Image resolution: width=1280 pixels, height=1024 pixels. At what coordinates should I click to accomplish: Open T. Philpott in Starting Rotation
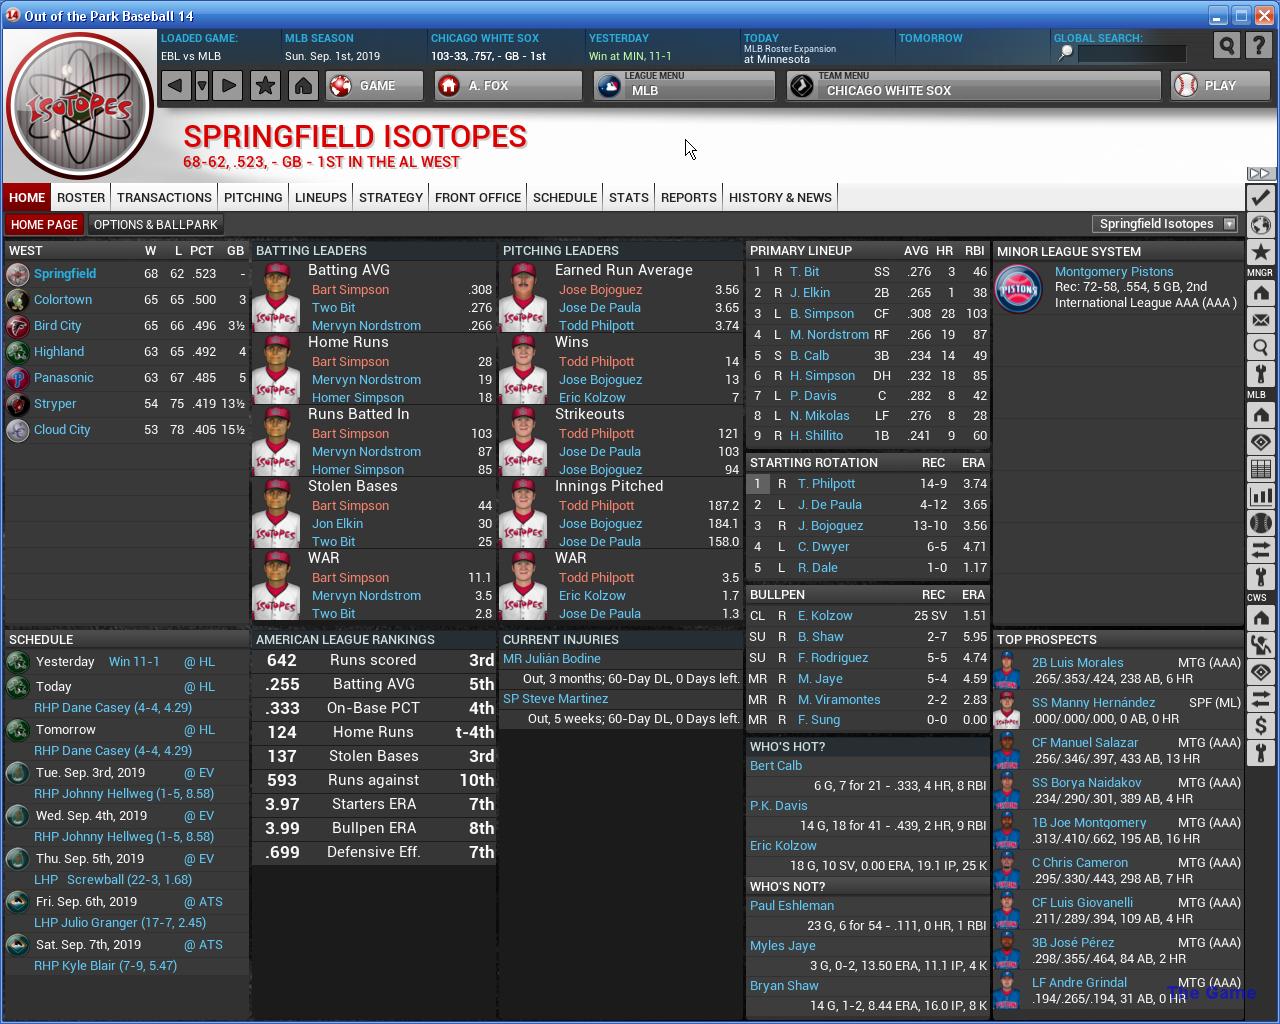tap(826, 483)
